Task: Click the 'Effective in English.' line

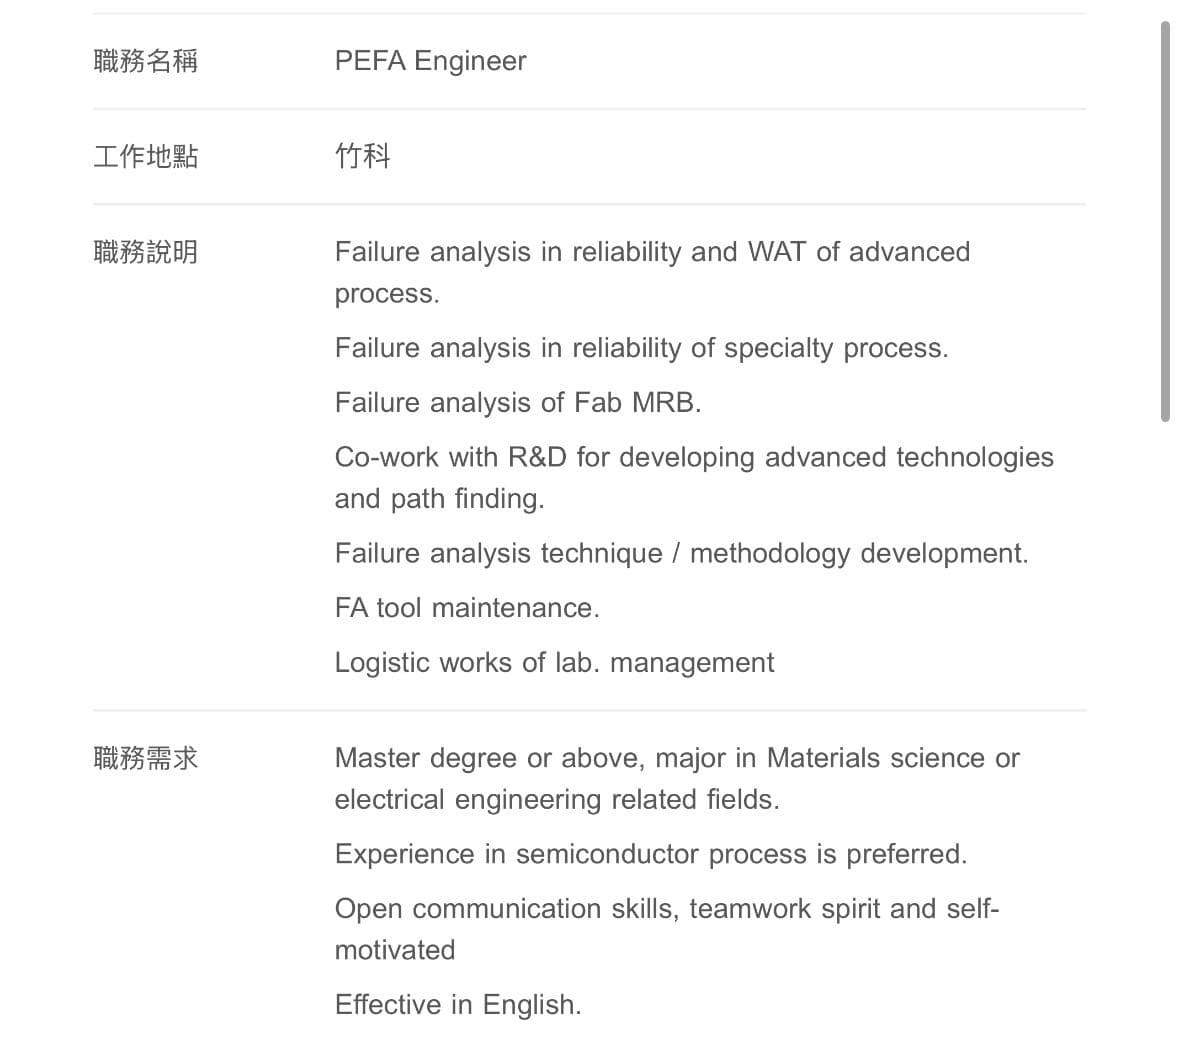Action: click(458, 1005)
